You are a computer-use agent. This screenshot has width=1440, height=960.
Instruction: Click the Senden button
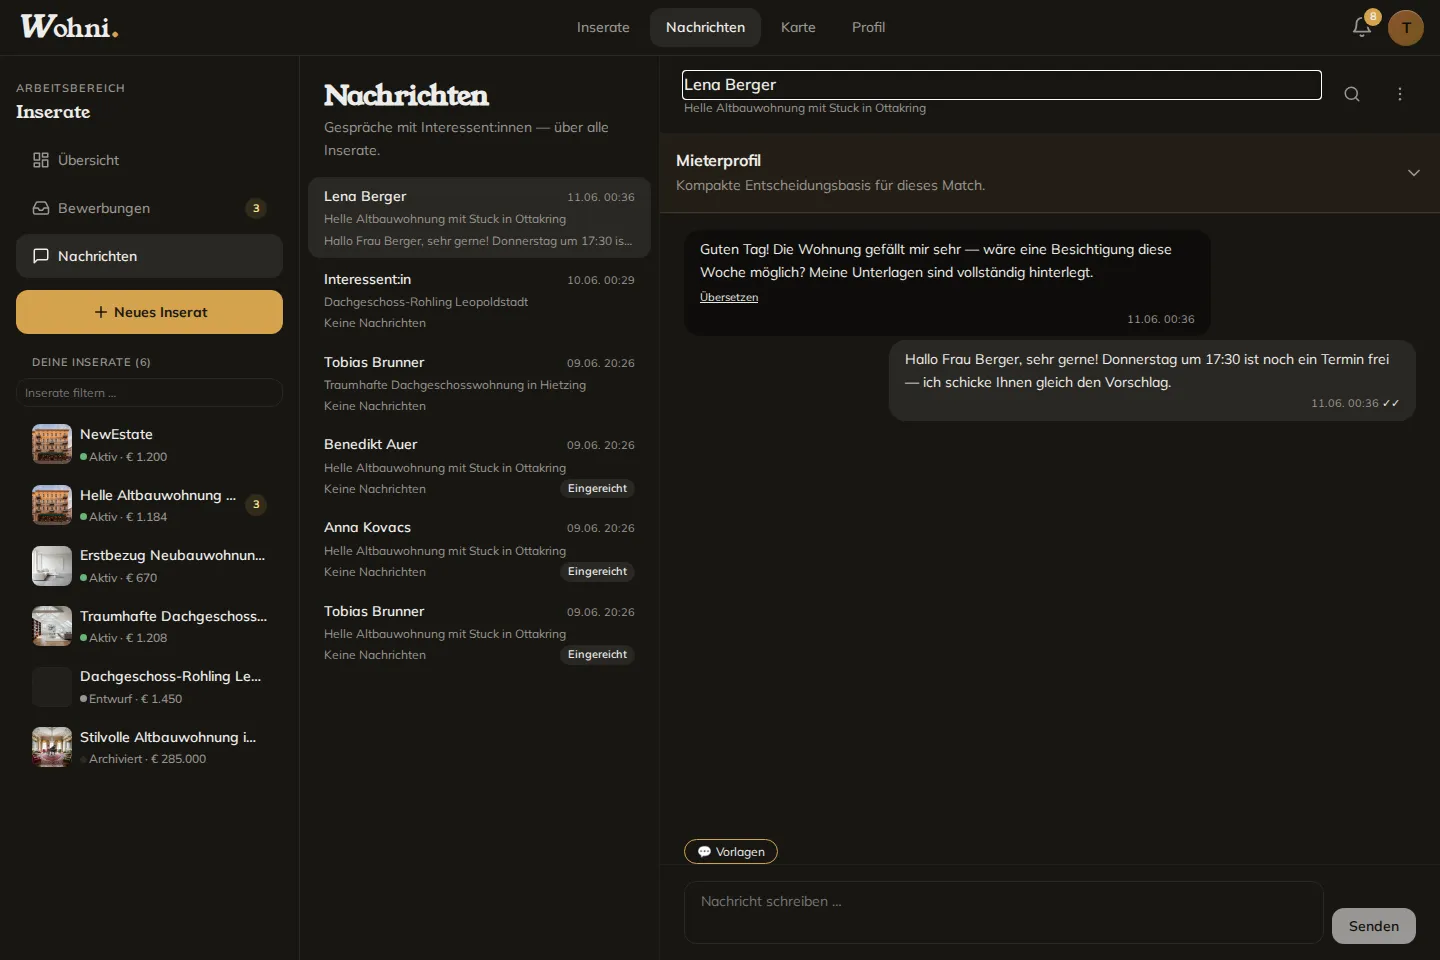pos(1374,926)
